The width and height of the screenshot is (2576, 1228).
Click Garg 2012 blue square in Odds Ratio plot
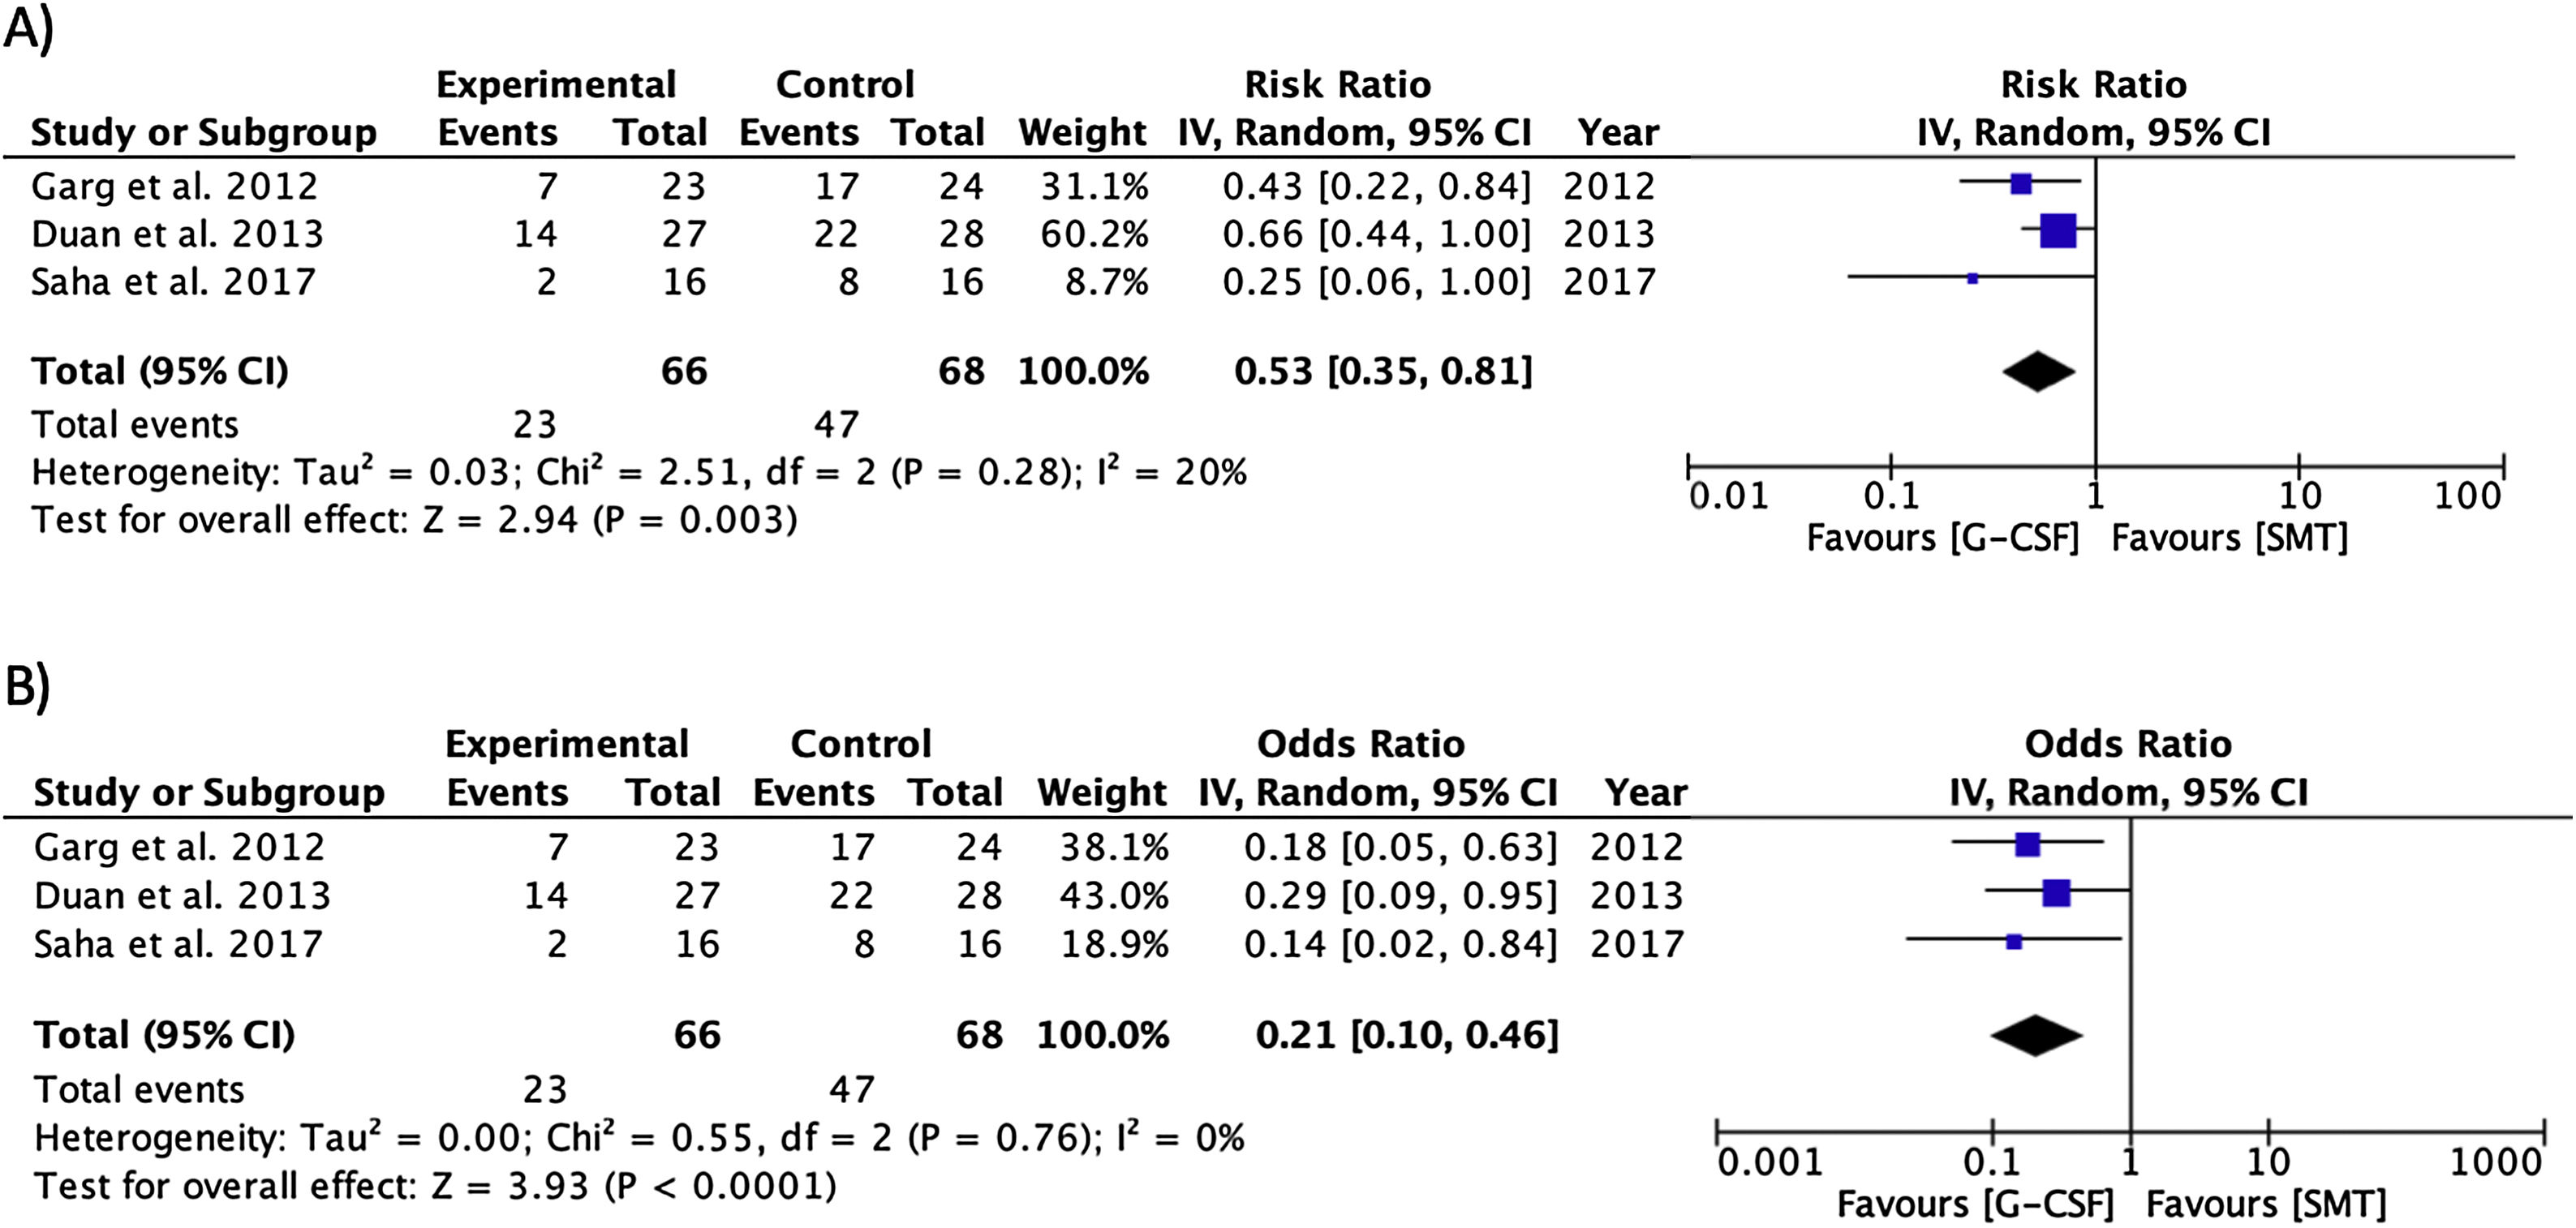click(x=2027, y=845)
